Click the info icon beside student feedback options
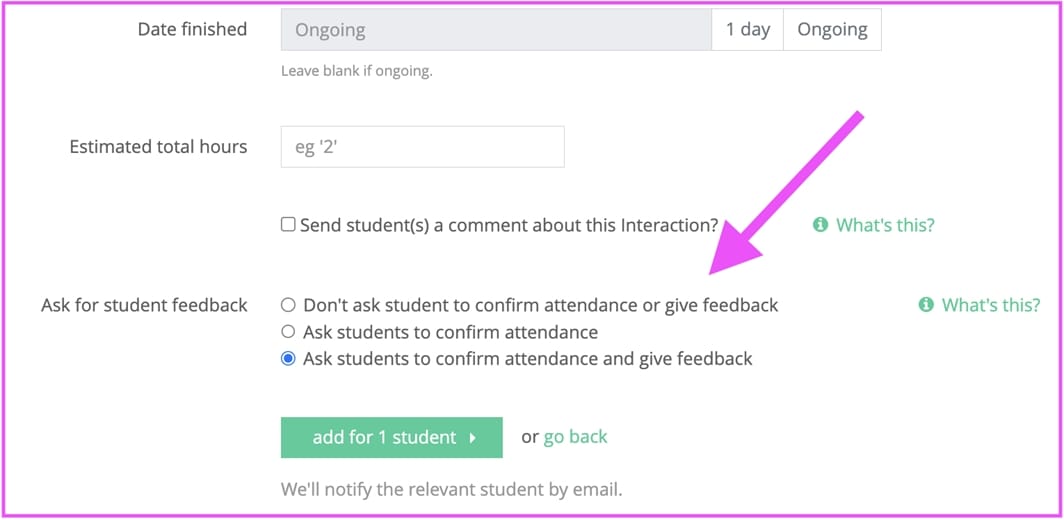Viewport: 1064px width, 520px height. pyautogui.click(x=926, y=305)
